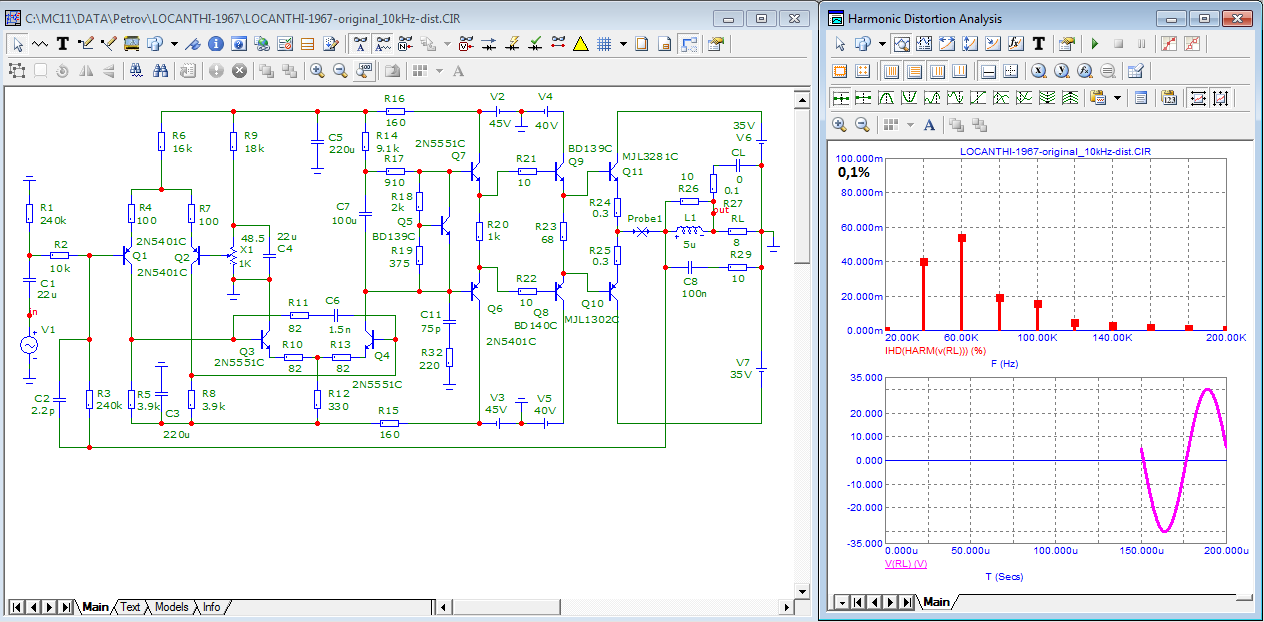Open the dropdown next to component copy icon
This screenshot has width=1264, height=622.
coord(174,44)
